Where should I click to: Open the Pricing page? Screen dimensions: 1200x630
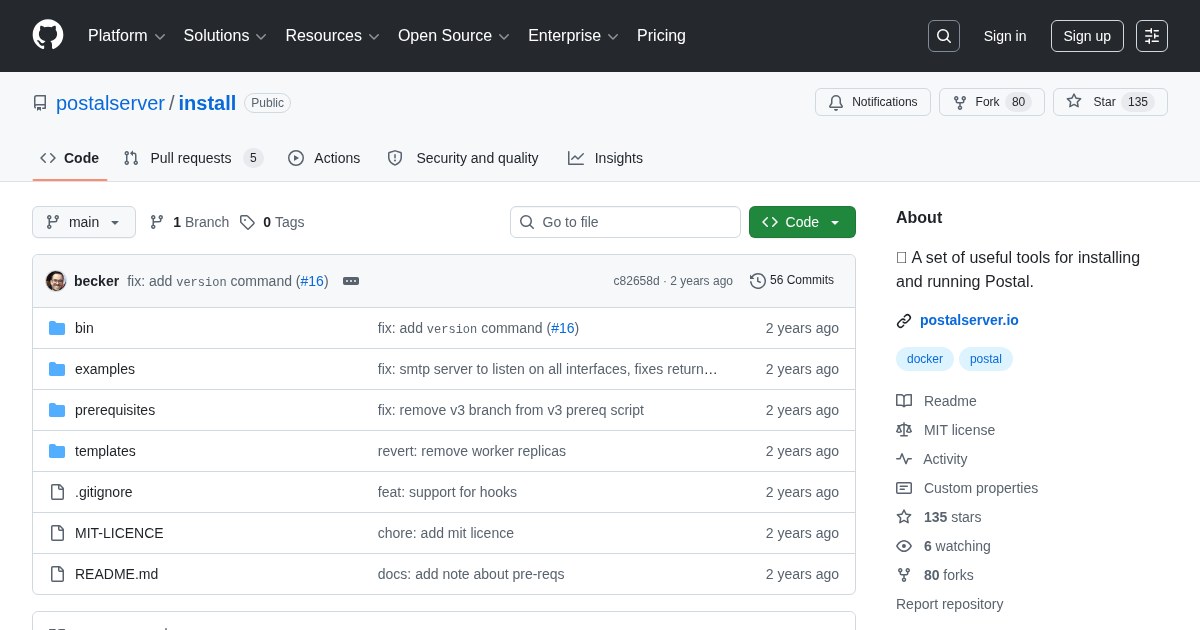coord(661,36)
